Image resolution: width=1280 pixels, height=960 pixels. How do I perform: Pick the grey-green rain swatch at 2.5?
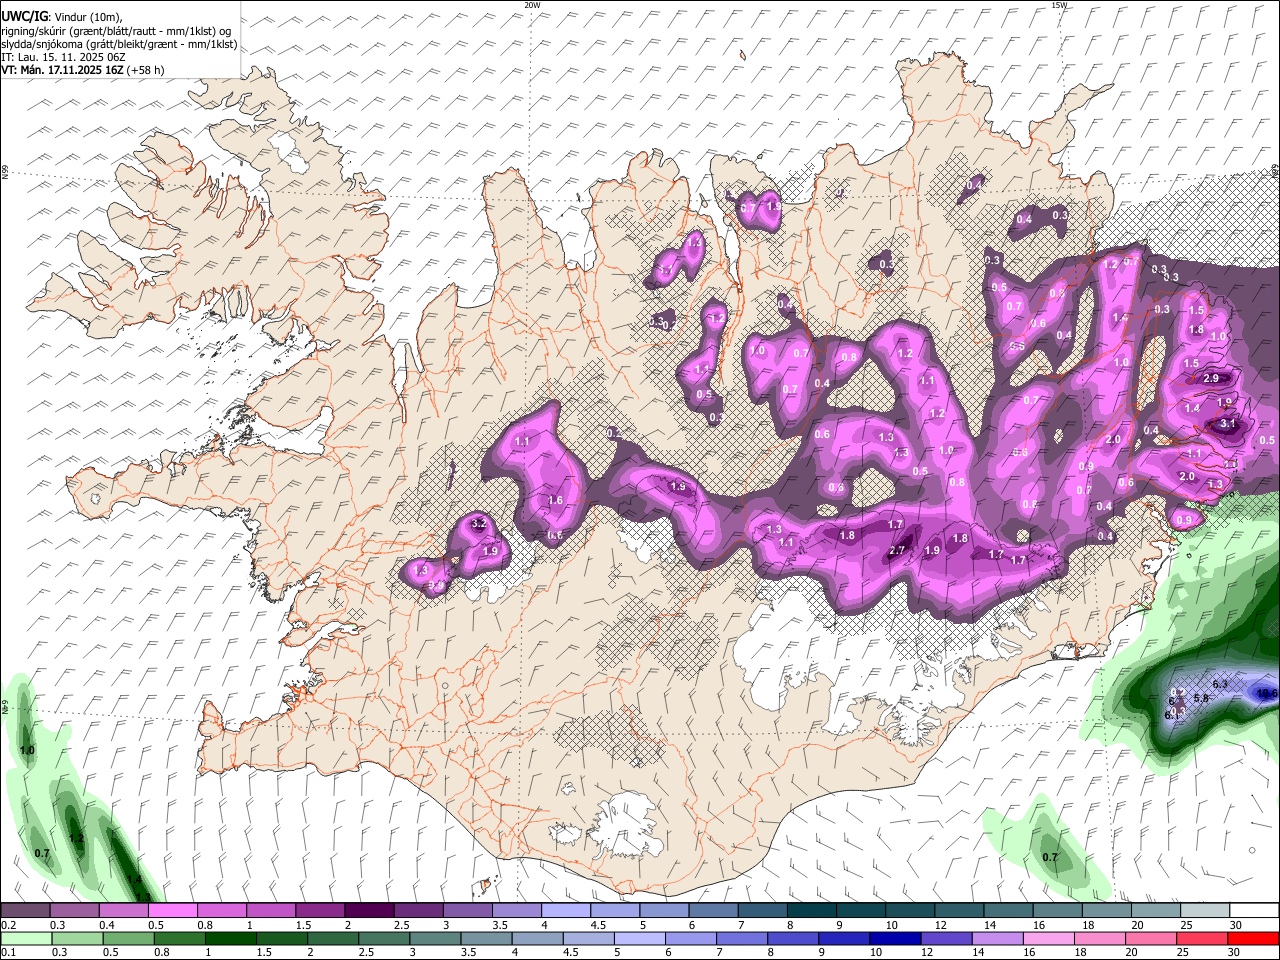[385, 939]
